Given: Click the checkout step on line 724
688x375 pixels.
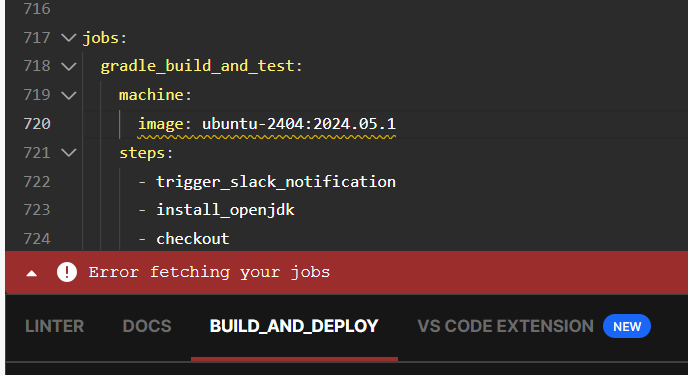Looking at the screenshot, I should coord(193,239).
